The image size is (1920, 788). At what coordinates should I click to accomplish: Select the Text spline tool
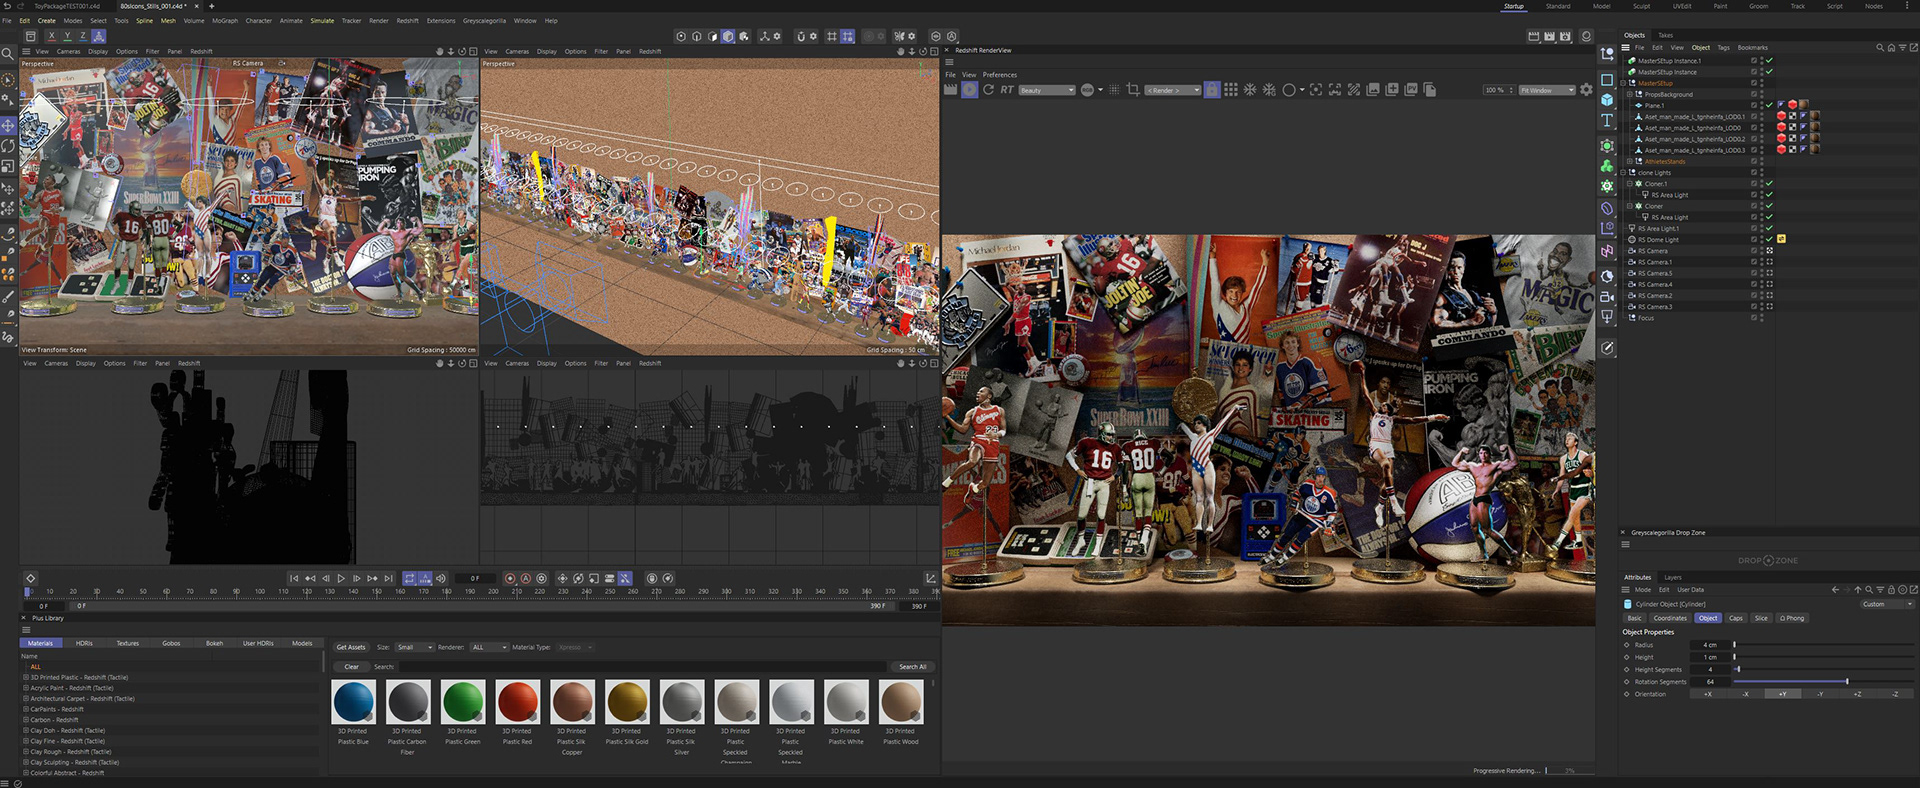1607,121
